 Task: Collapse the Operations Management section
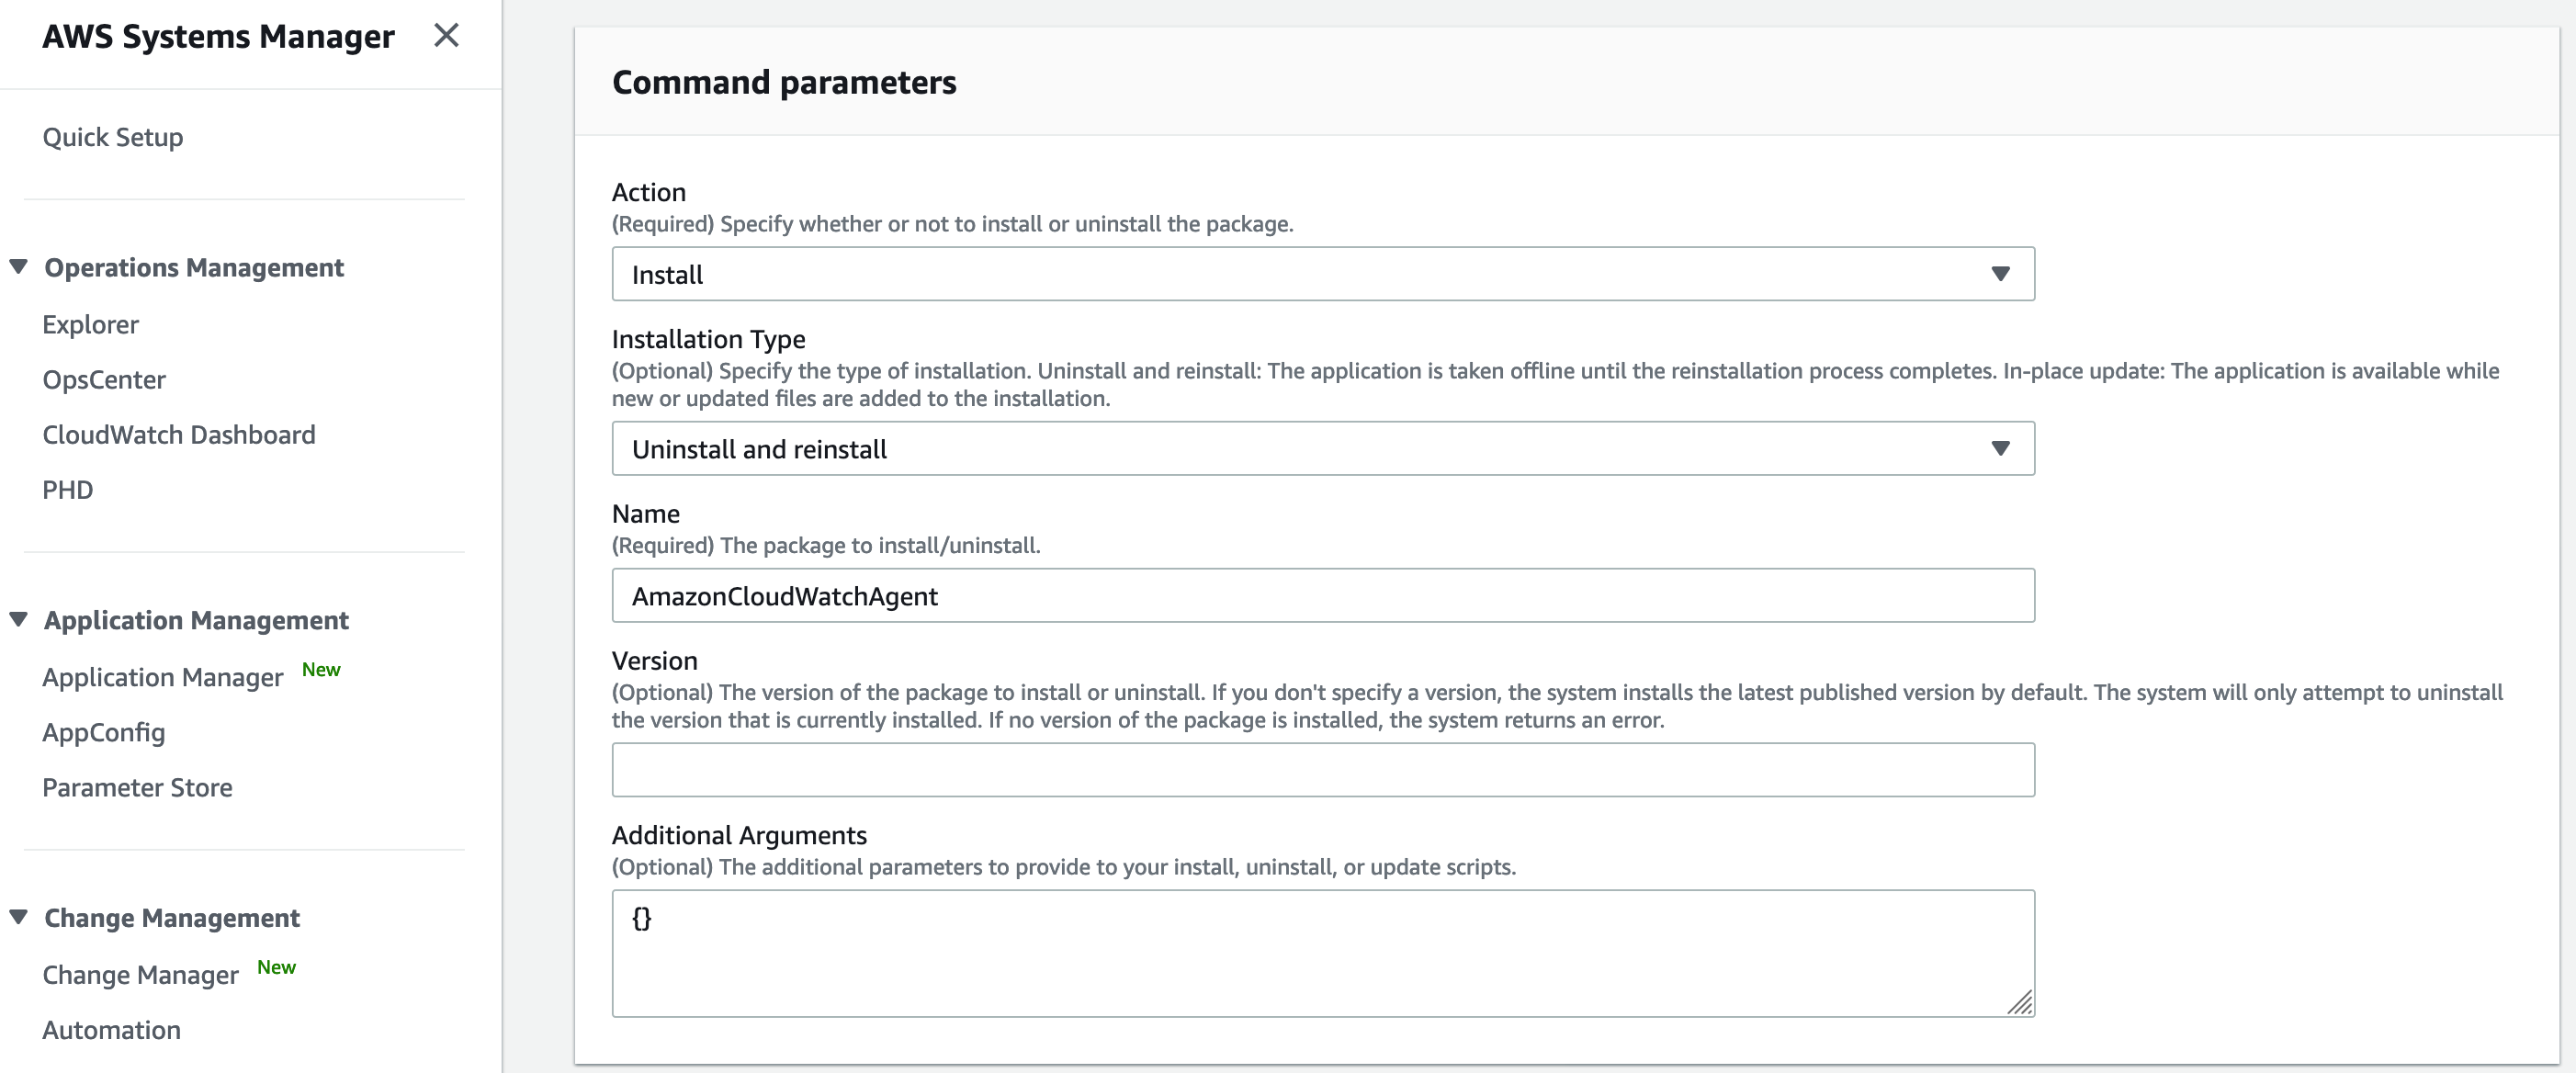(x=19, y=267)
